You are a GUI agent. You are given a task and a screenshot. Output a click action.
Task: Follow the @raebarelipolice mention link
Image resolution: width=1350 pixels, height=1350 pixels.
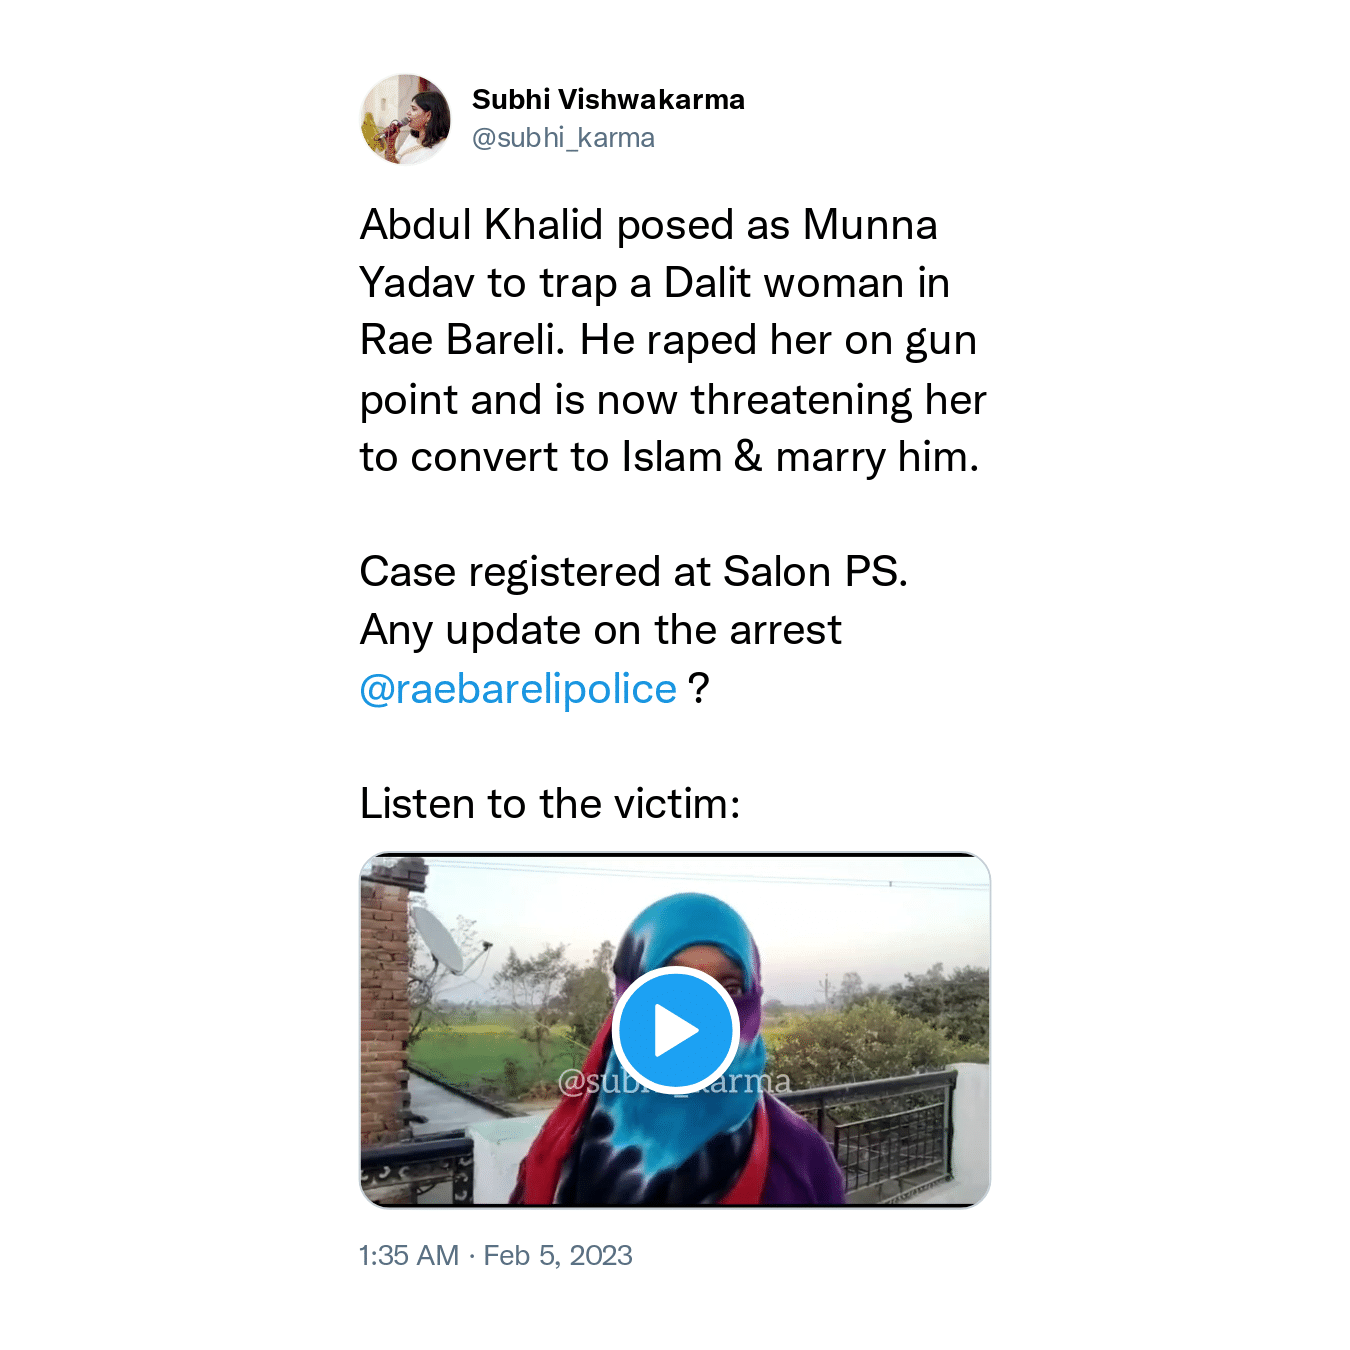pos(518,689)
